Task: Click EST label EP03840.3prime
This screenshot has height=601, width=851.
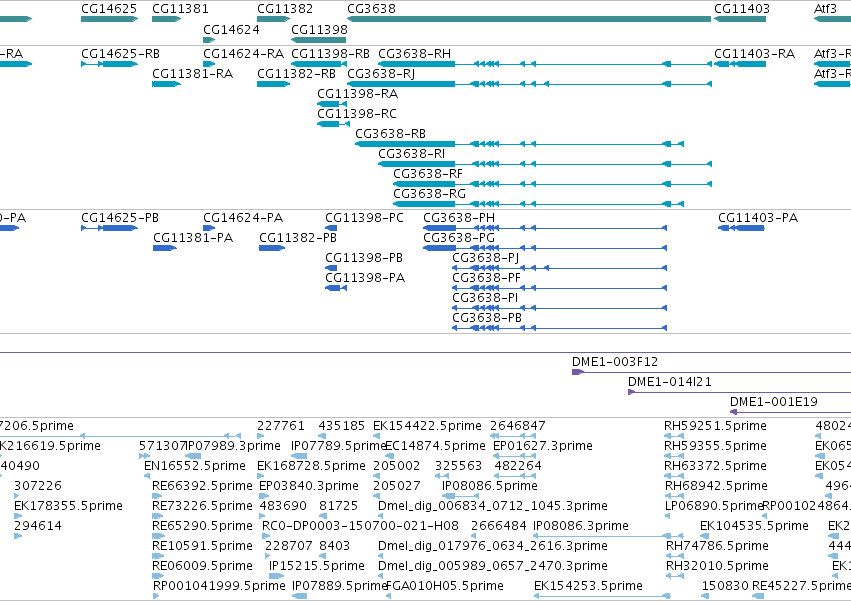Action: 309,486
